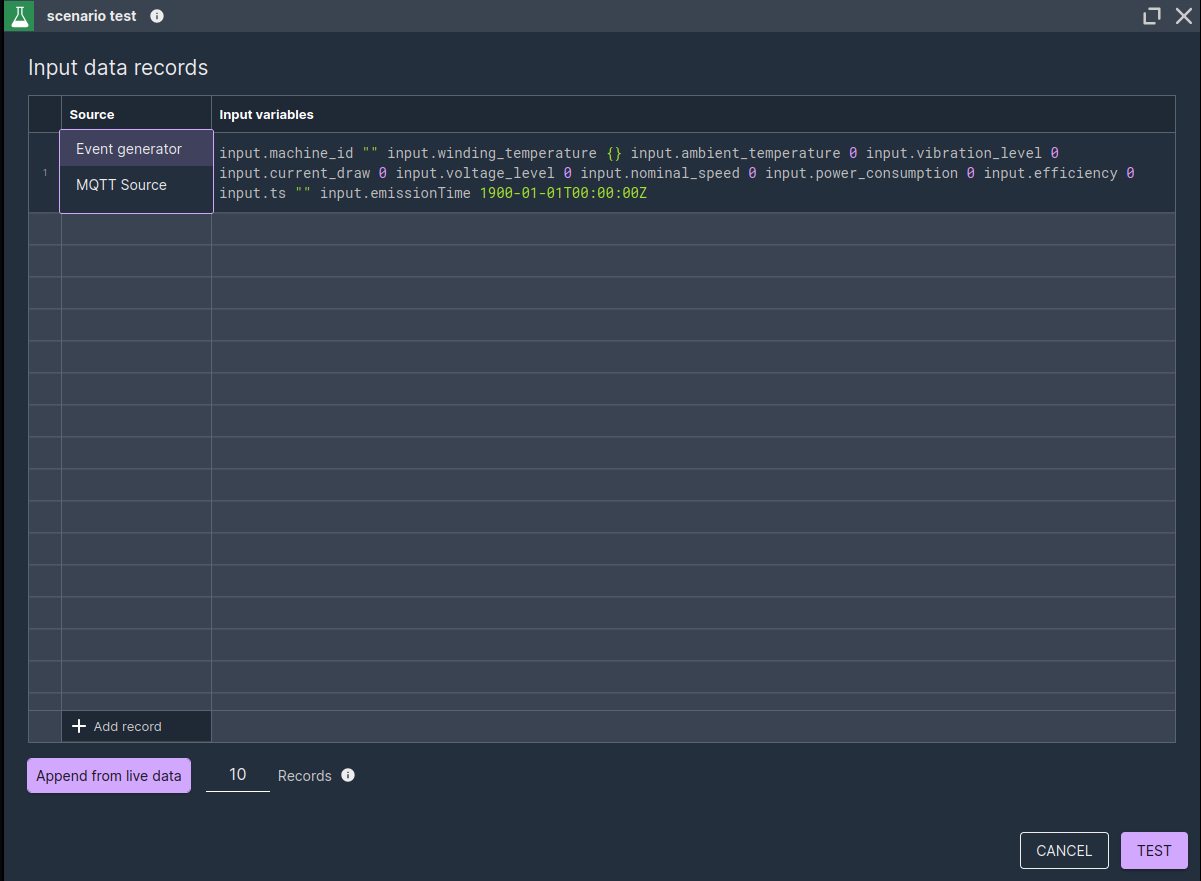
Task: Click the green flask scenario test icon
Action: coord(19,16)
